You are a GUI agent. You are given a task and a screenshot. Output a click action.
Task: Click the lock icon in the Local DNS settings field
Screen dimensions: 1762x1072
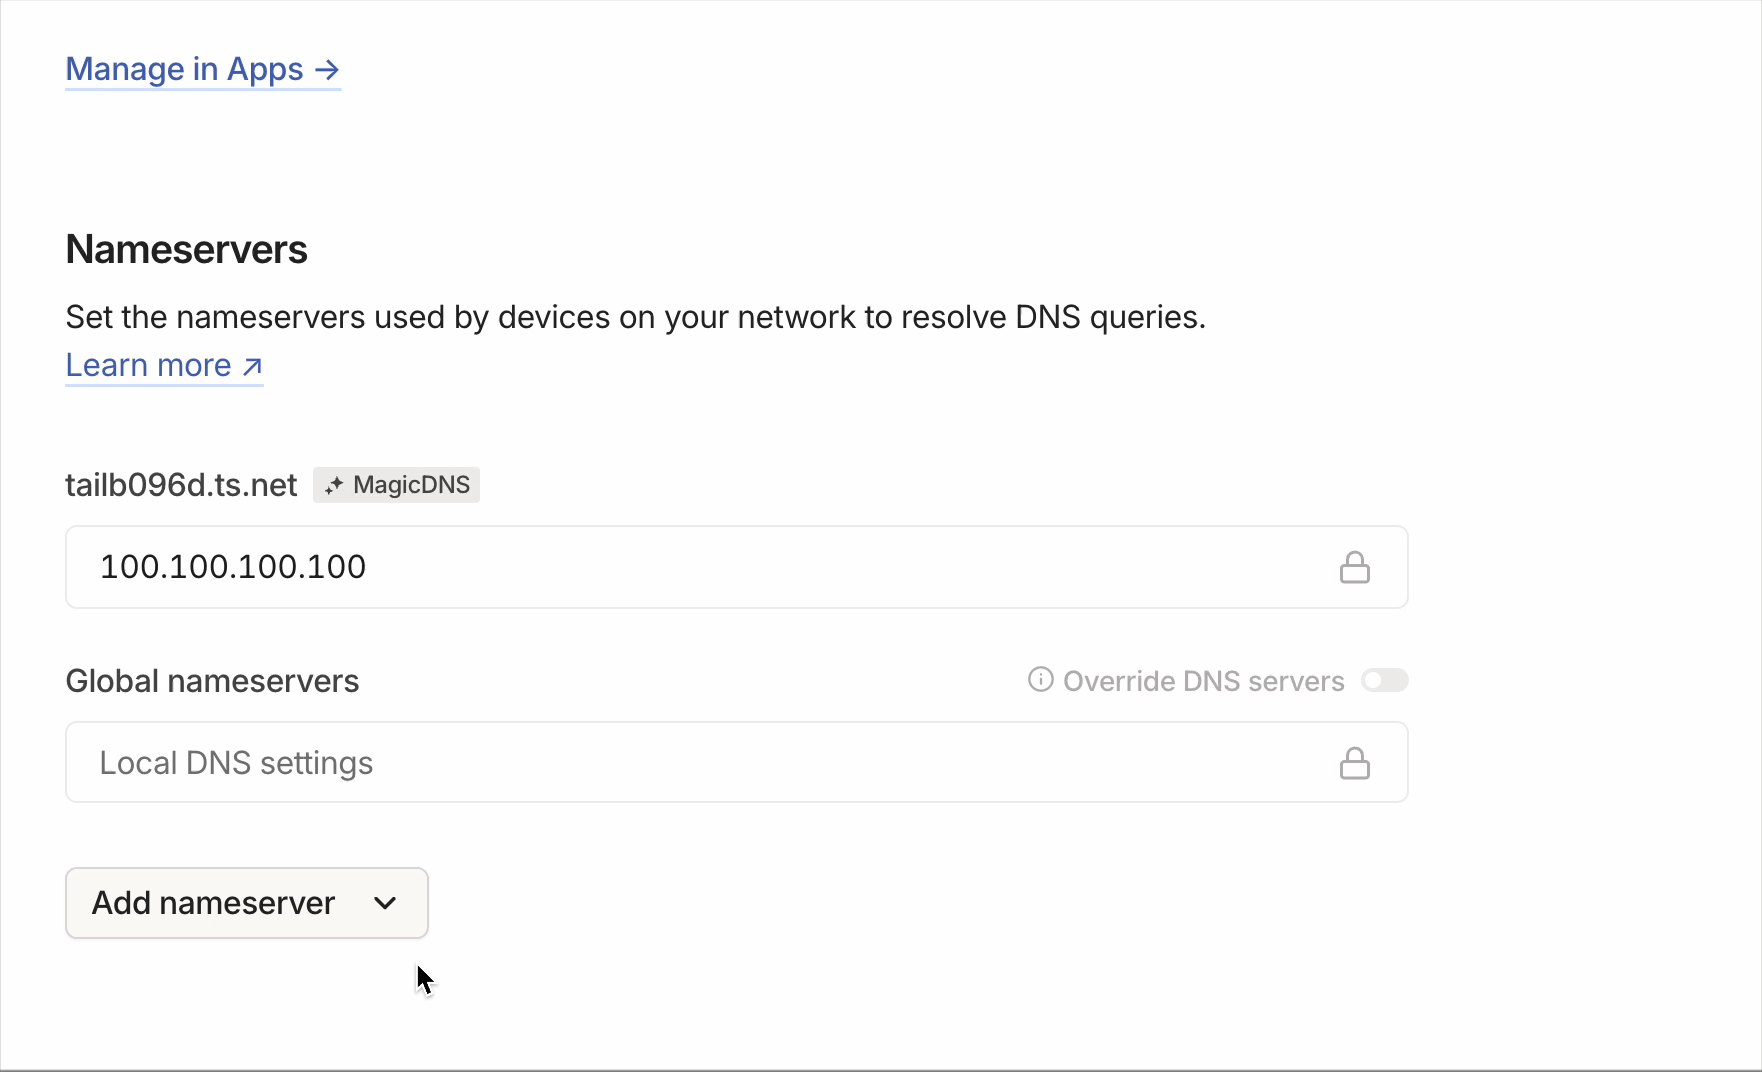pos(1355,763)
